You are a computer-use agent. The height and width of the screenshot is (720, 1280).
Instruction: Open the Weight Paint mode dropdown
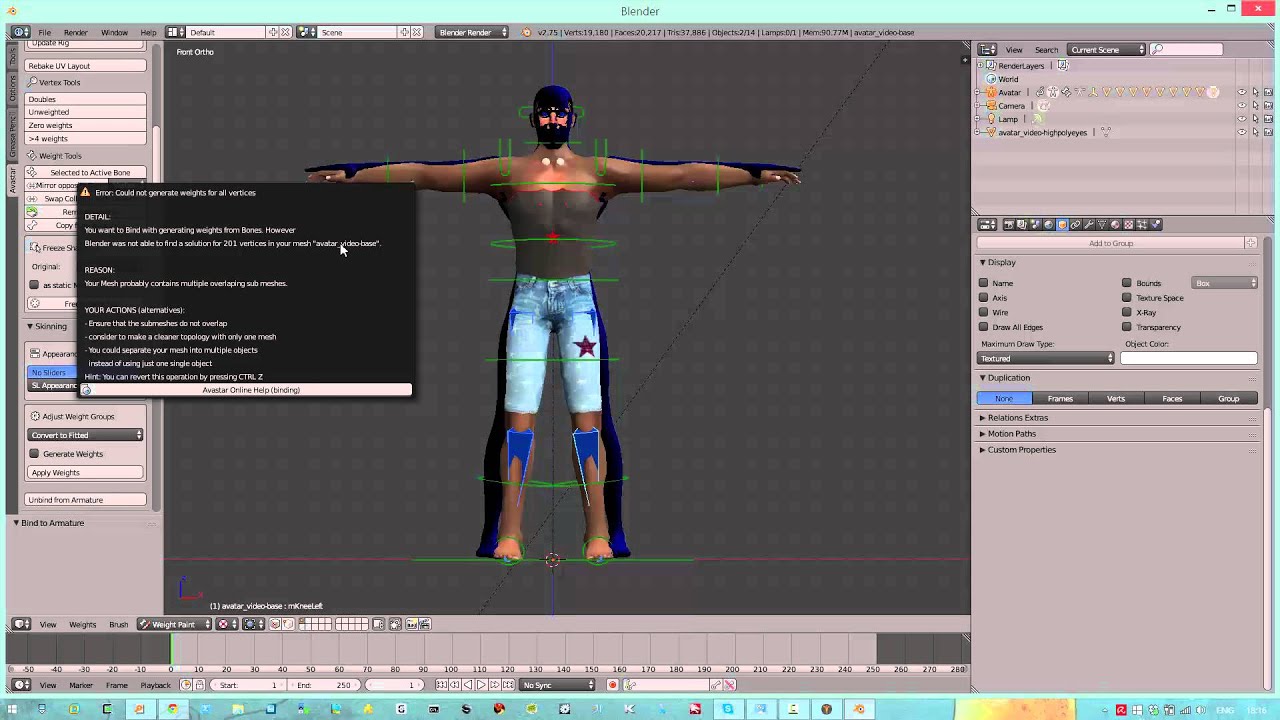tap(174, 624)
